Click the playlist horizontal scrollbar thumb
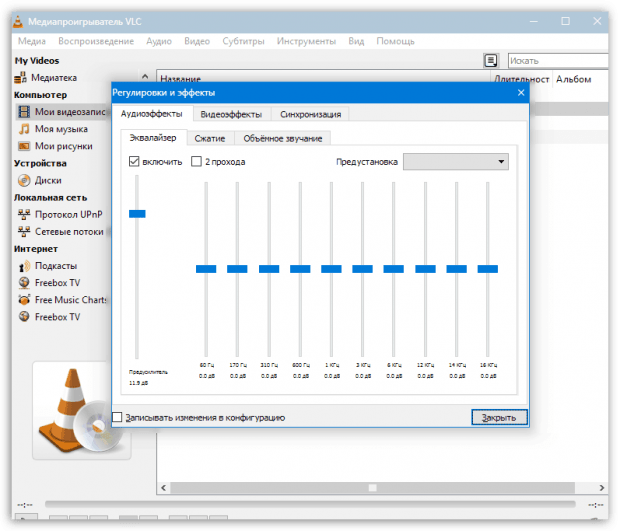The image size is (620, 531). [372, 488]
